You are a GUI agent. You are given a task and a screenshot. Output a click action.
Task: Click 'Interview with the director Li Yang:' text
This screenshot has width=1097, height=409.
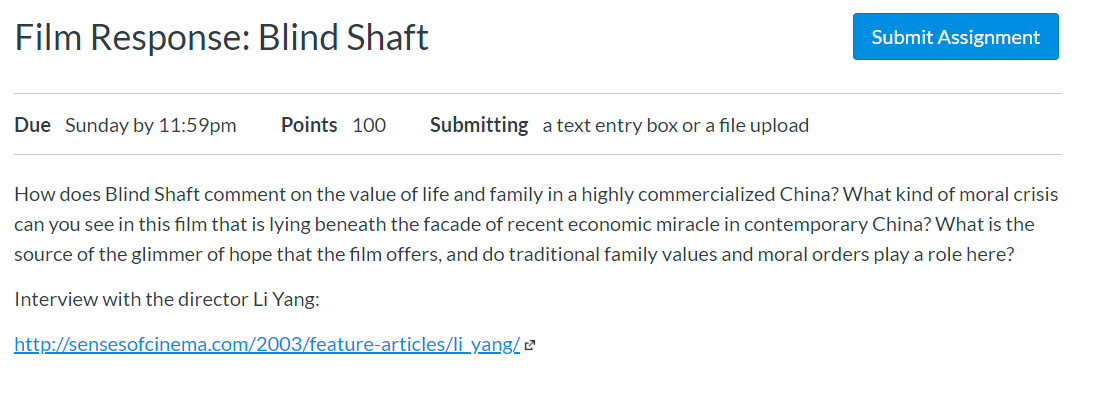coord(167,299)
